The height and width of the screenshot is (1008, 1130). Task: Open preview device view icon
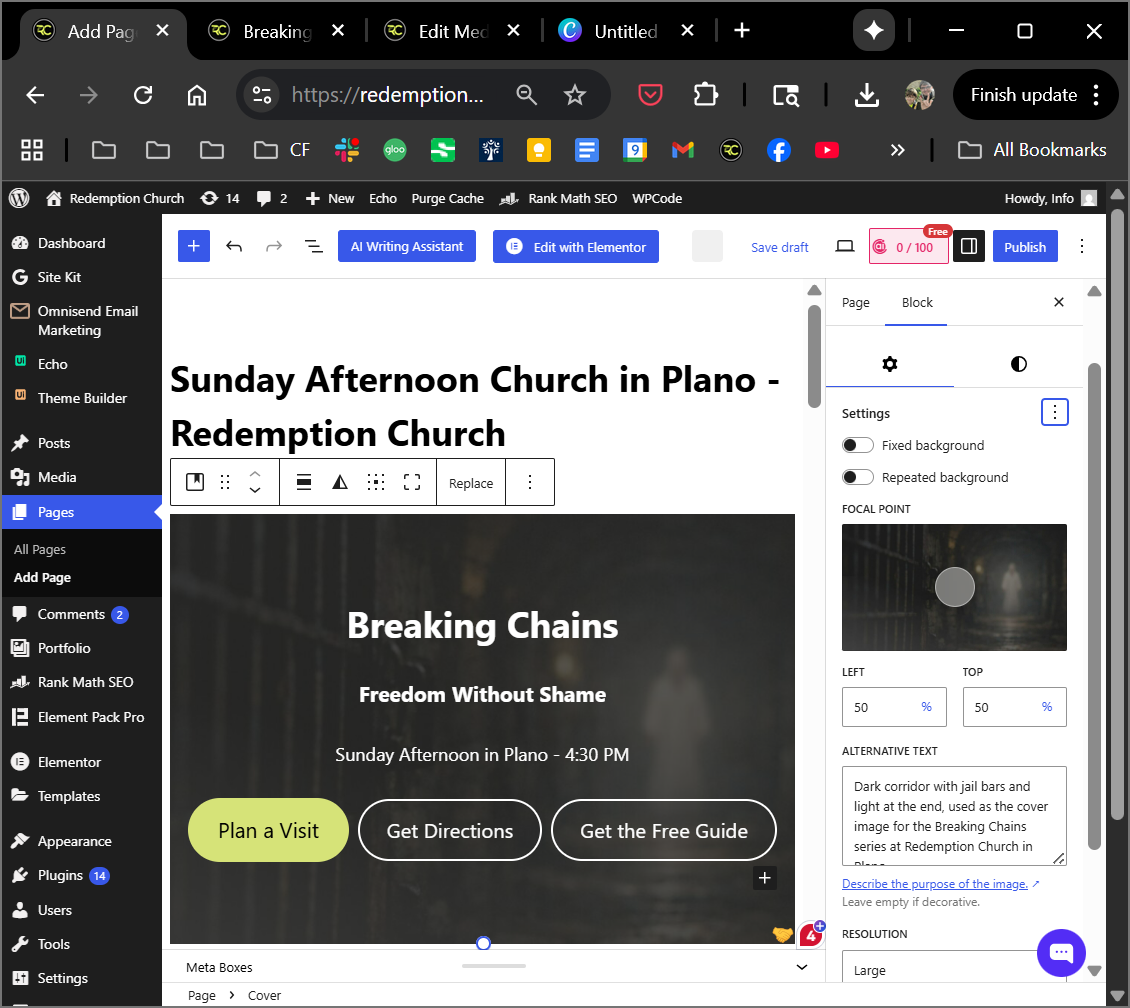tap(845, 247)
